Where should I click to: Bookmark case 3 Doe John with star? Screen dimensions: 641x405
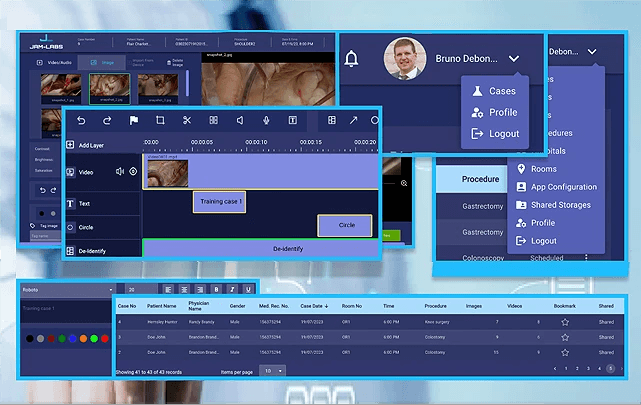565,337
